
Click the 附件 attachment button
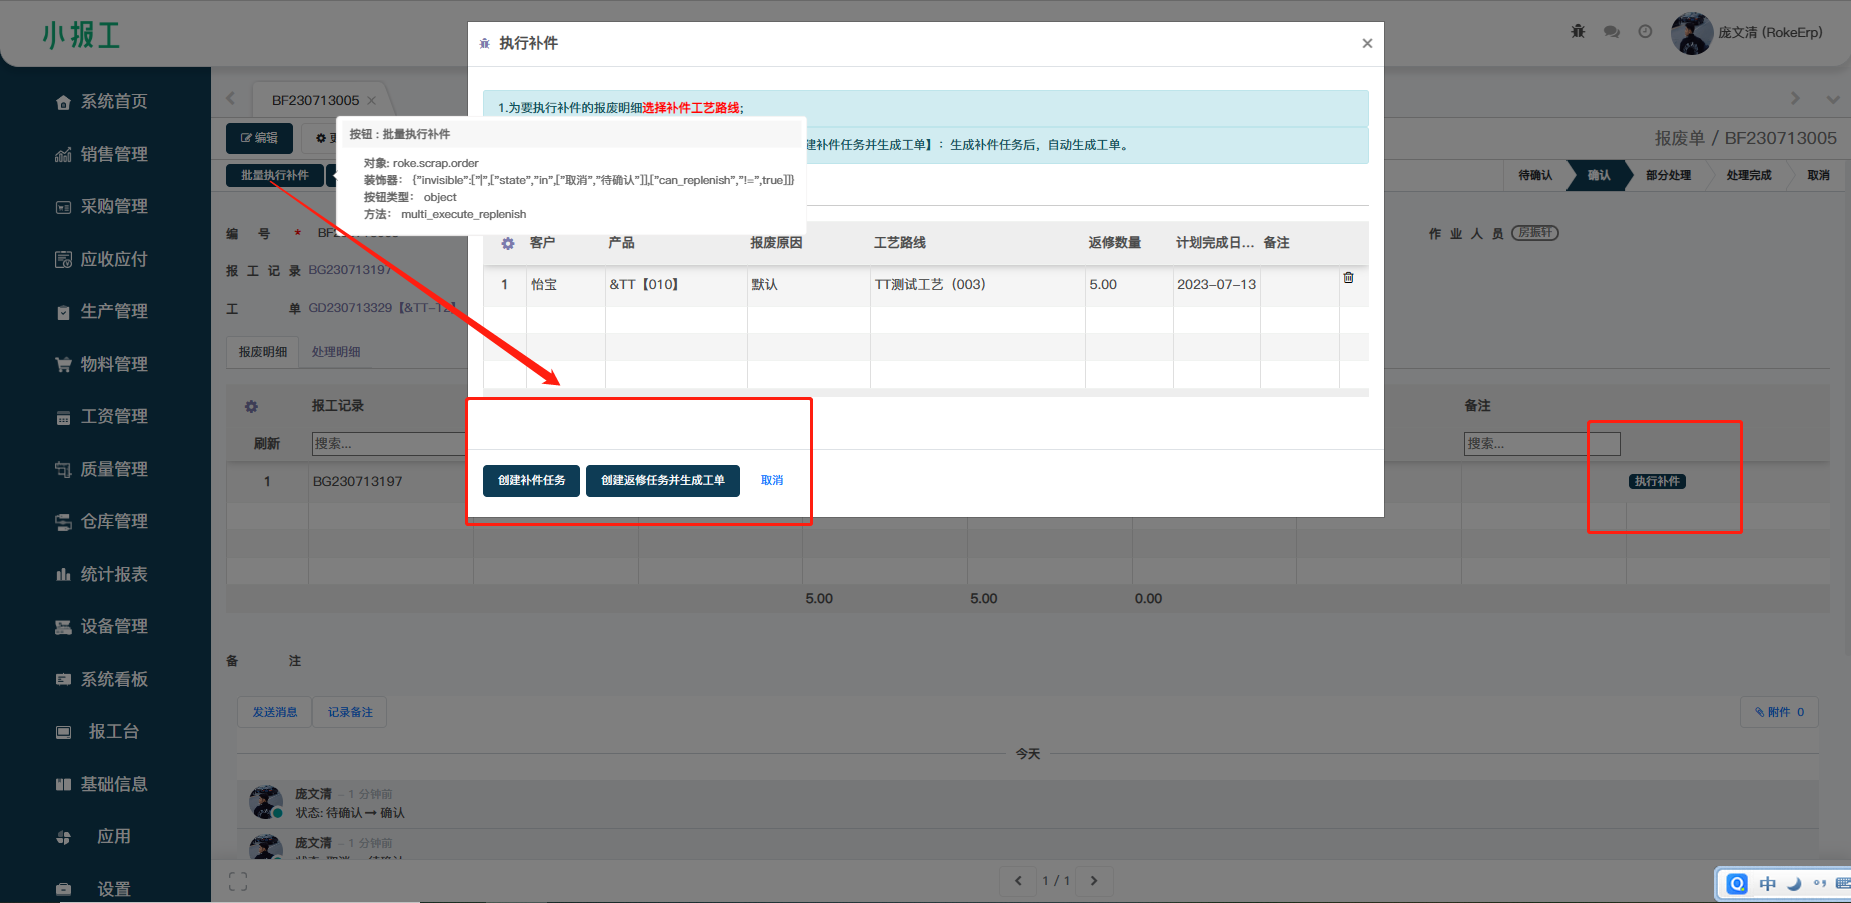pos(1779,712)
